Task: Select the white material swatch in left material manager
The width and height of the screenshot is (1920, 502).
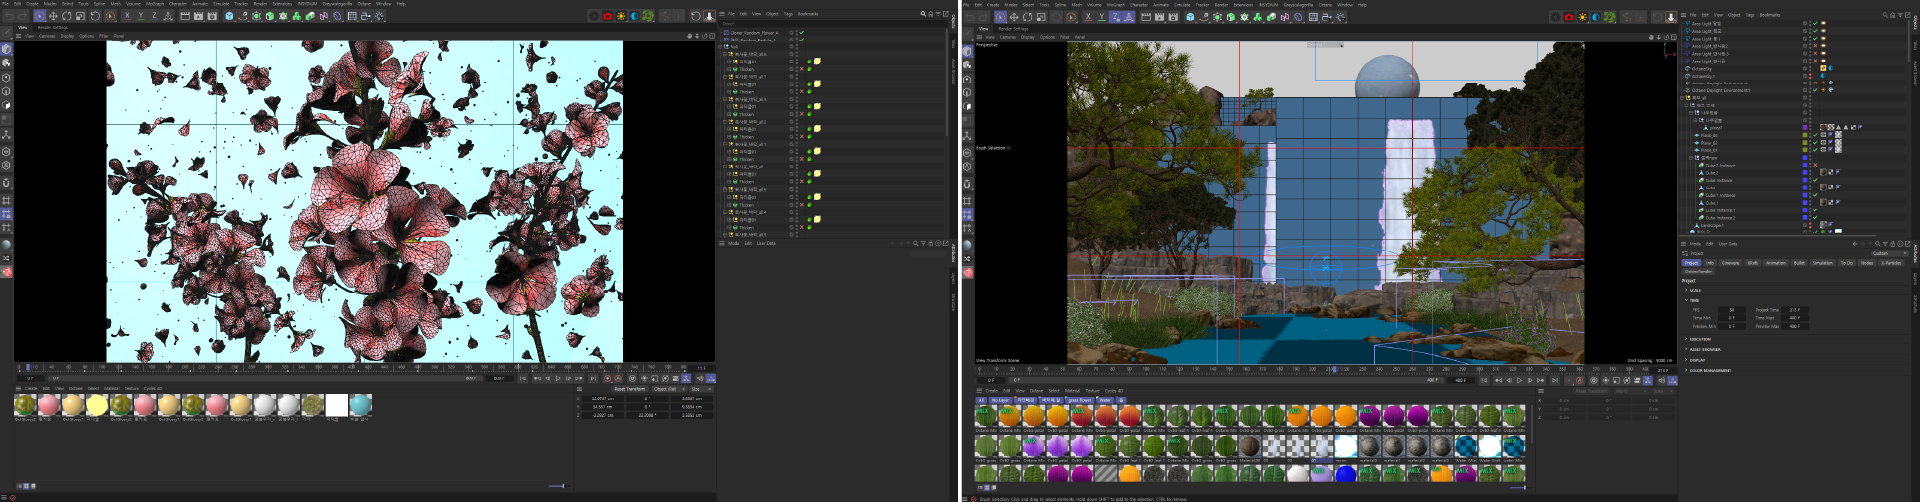Action: (x=336, y=404)
